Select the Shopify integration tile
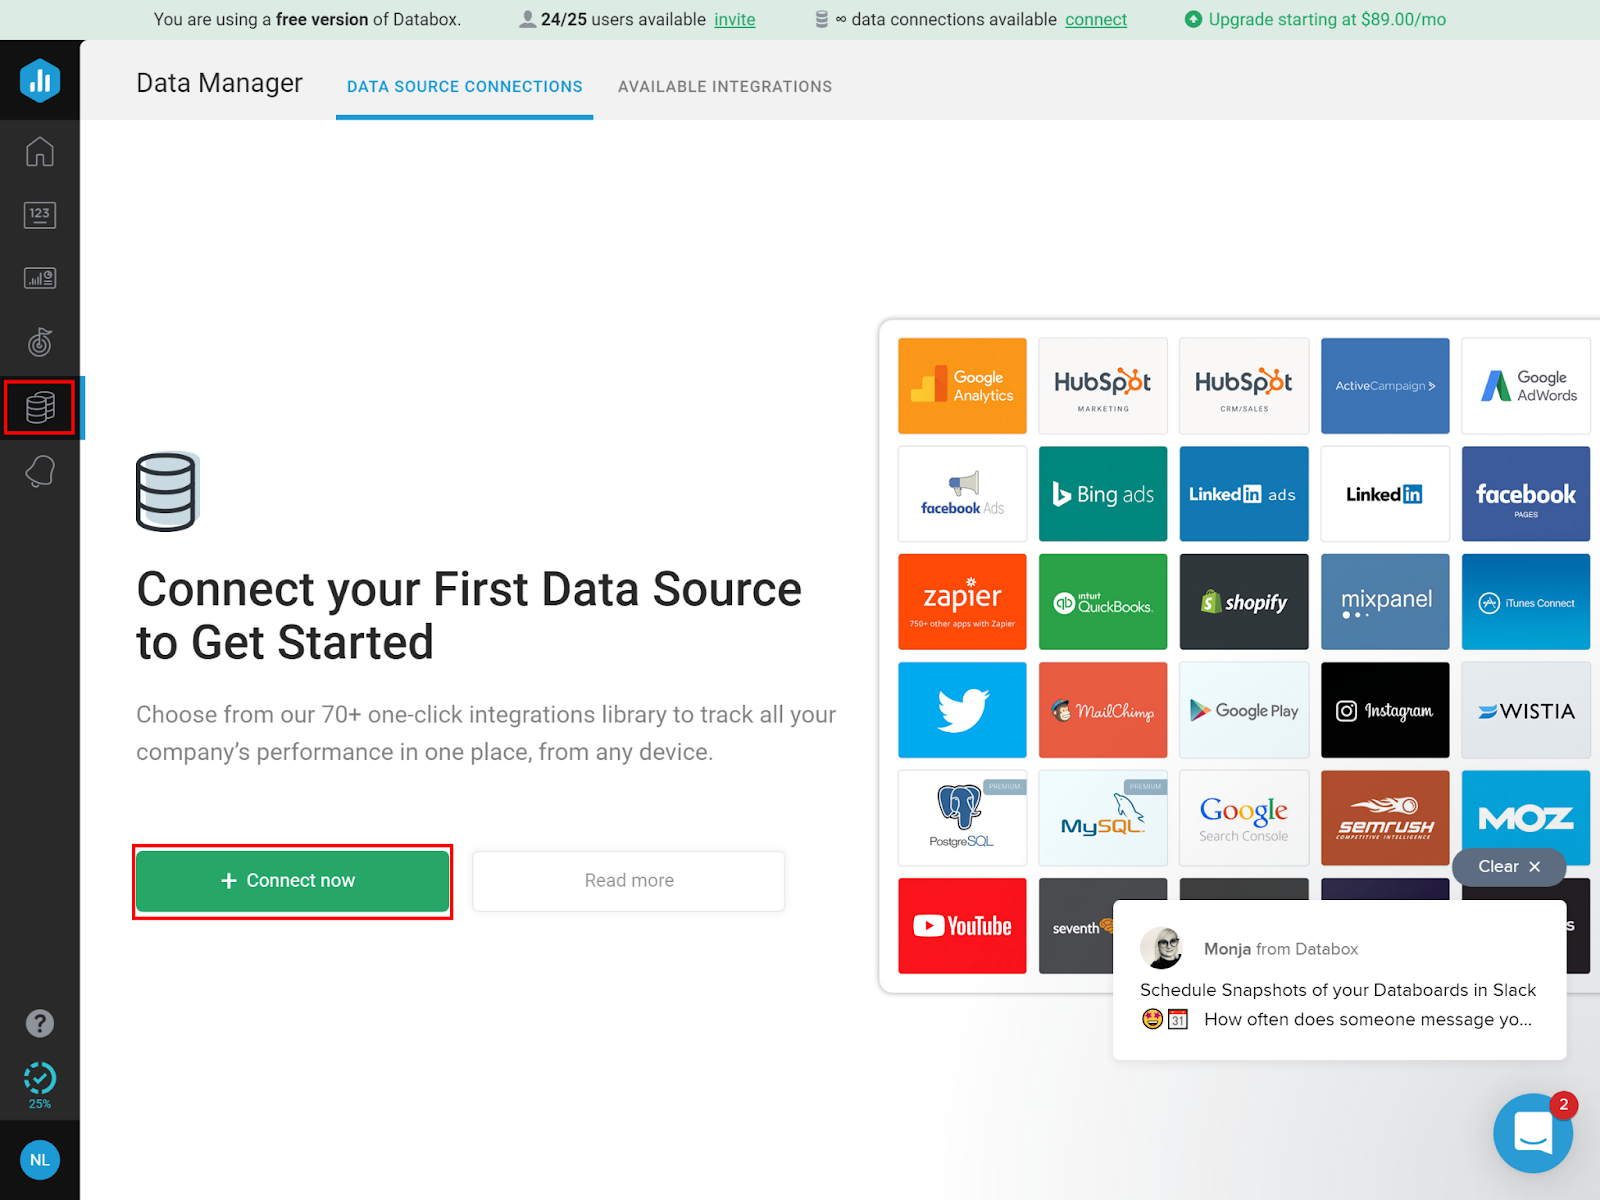1600x1200 pixels. point(1244,601)
